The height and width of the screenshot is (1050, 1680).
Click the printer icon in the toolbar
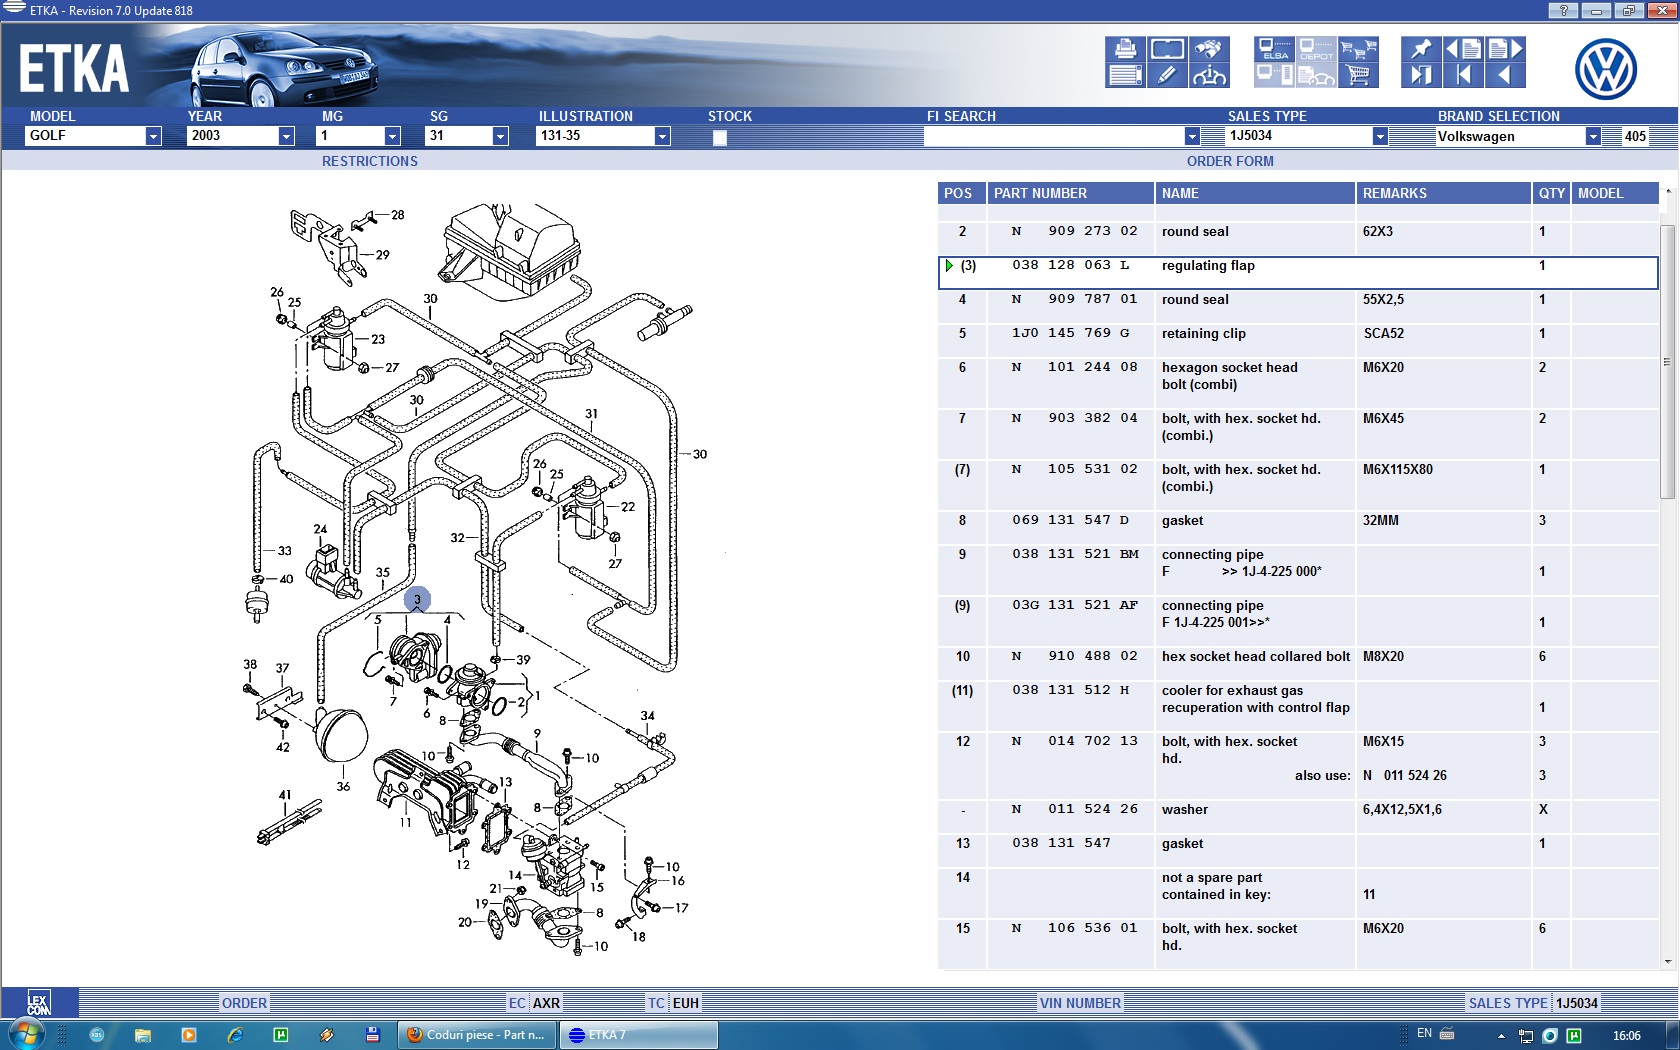pyautogui.click(x=1125, y=49)
